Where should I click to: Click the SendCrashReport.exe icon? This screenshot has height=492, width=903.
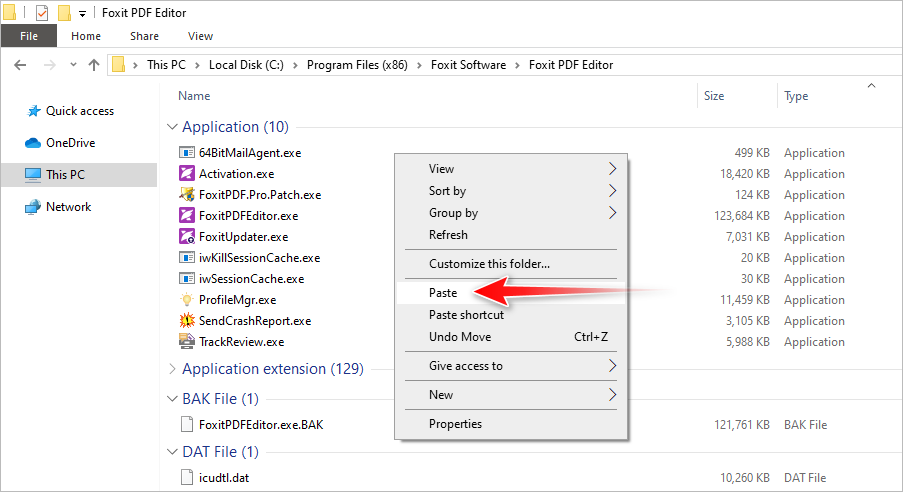[x=186, y=321]
